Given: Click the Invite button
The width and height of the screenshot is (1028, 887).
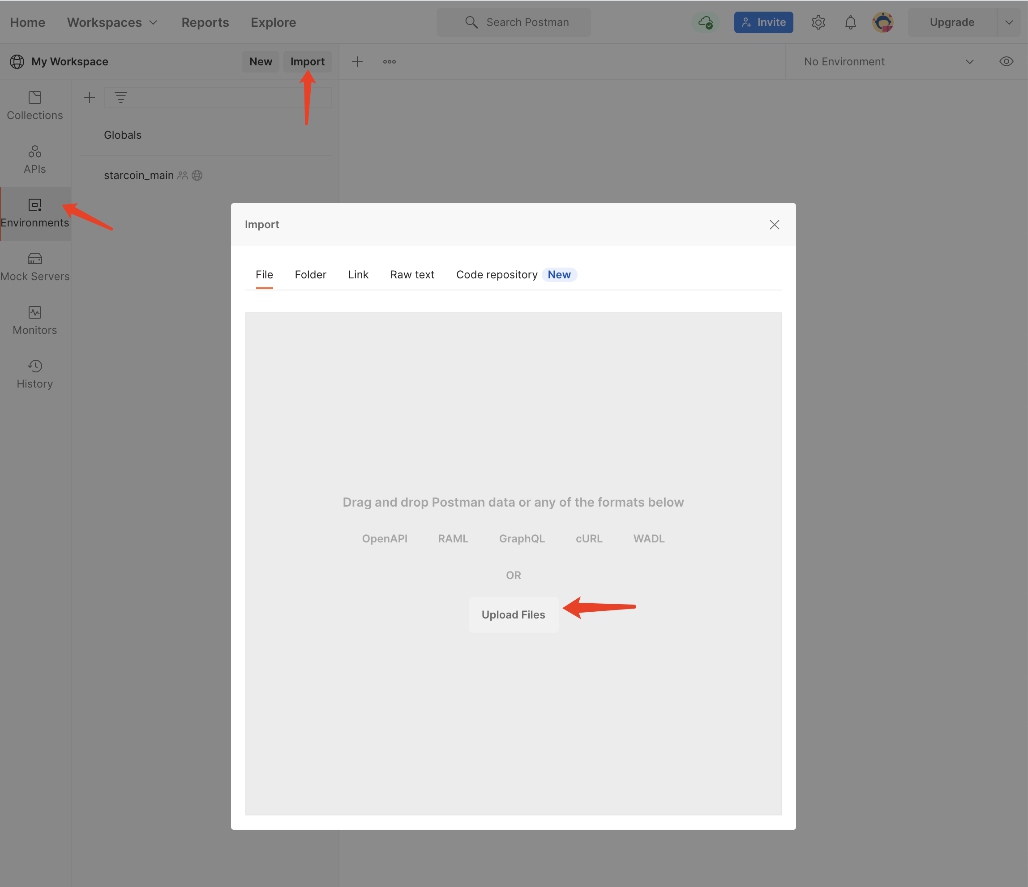Looking at the screenshot, I should (x=763, y=22).
